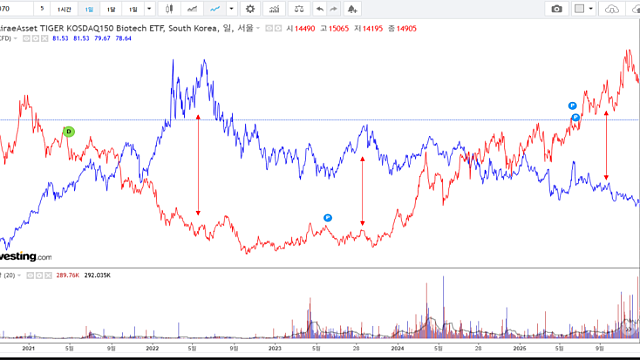The height and width of the screenshot is (360, 640).
Task: Switch to candlestick chart type
Action: [x=169, y=9]
